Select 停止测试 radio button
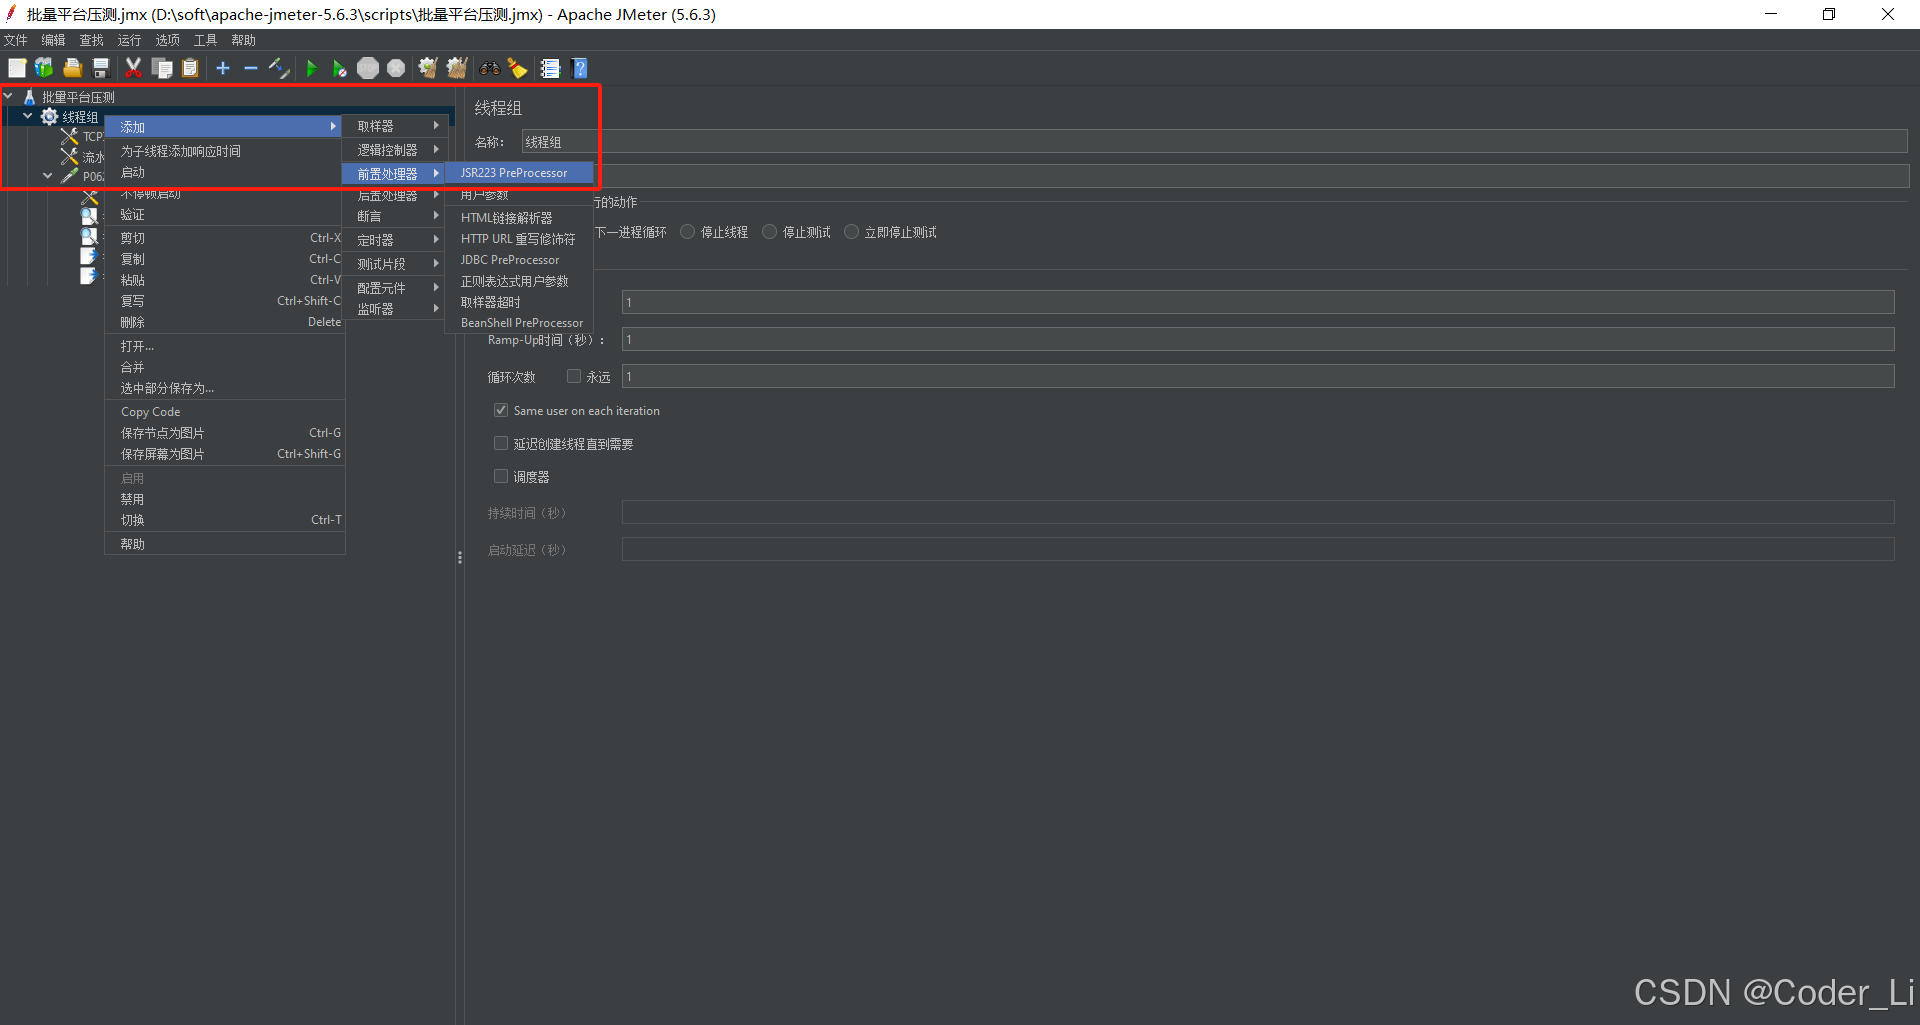1920x1025 pixels. (770, 232)
